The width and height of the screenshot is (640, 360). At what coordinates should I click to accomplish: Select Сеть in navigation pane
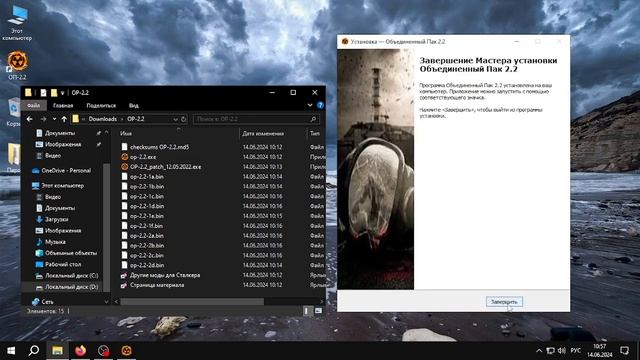coord(47,302)
